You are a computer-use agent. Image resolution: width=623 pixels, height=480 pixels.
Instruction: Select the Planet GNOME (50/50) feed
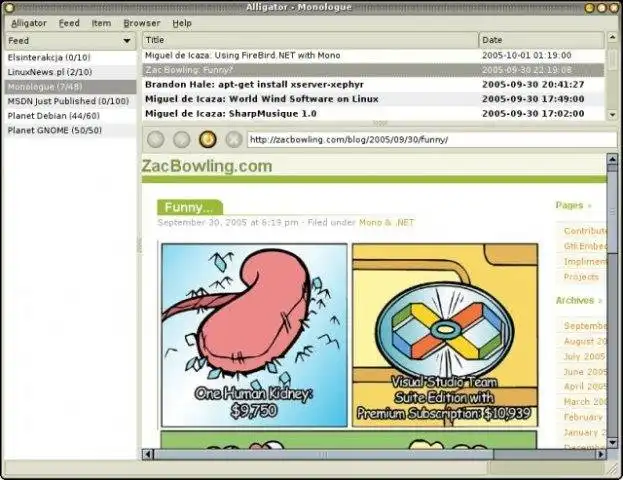71,130
